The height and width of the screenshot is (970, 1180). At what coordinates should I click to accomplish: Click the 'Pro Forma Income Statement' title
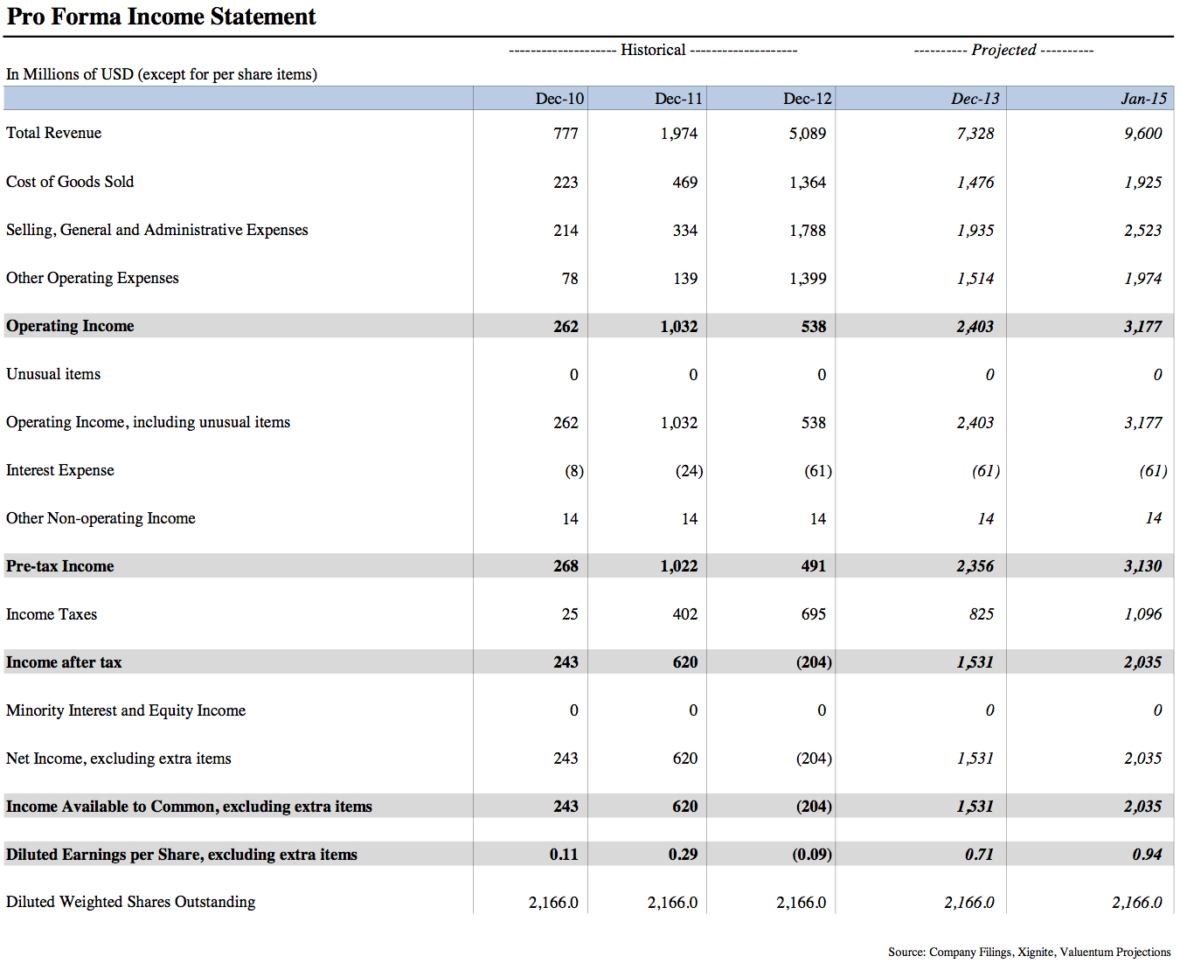click(161, 17)
